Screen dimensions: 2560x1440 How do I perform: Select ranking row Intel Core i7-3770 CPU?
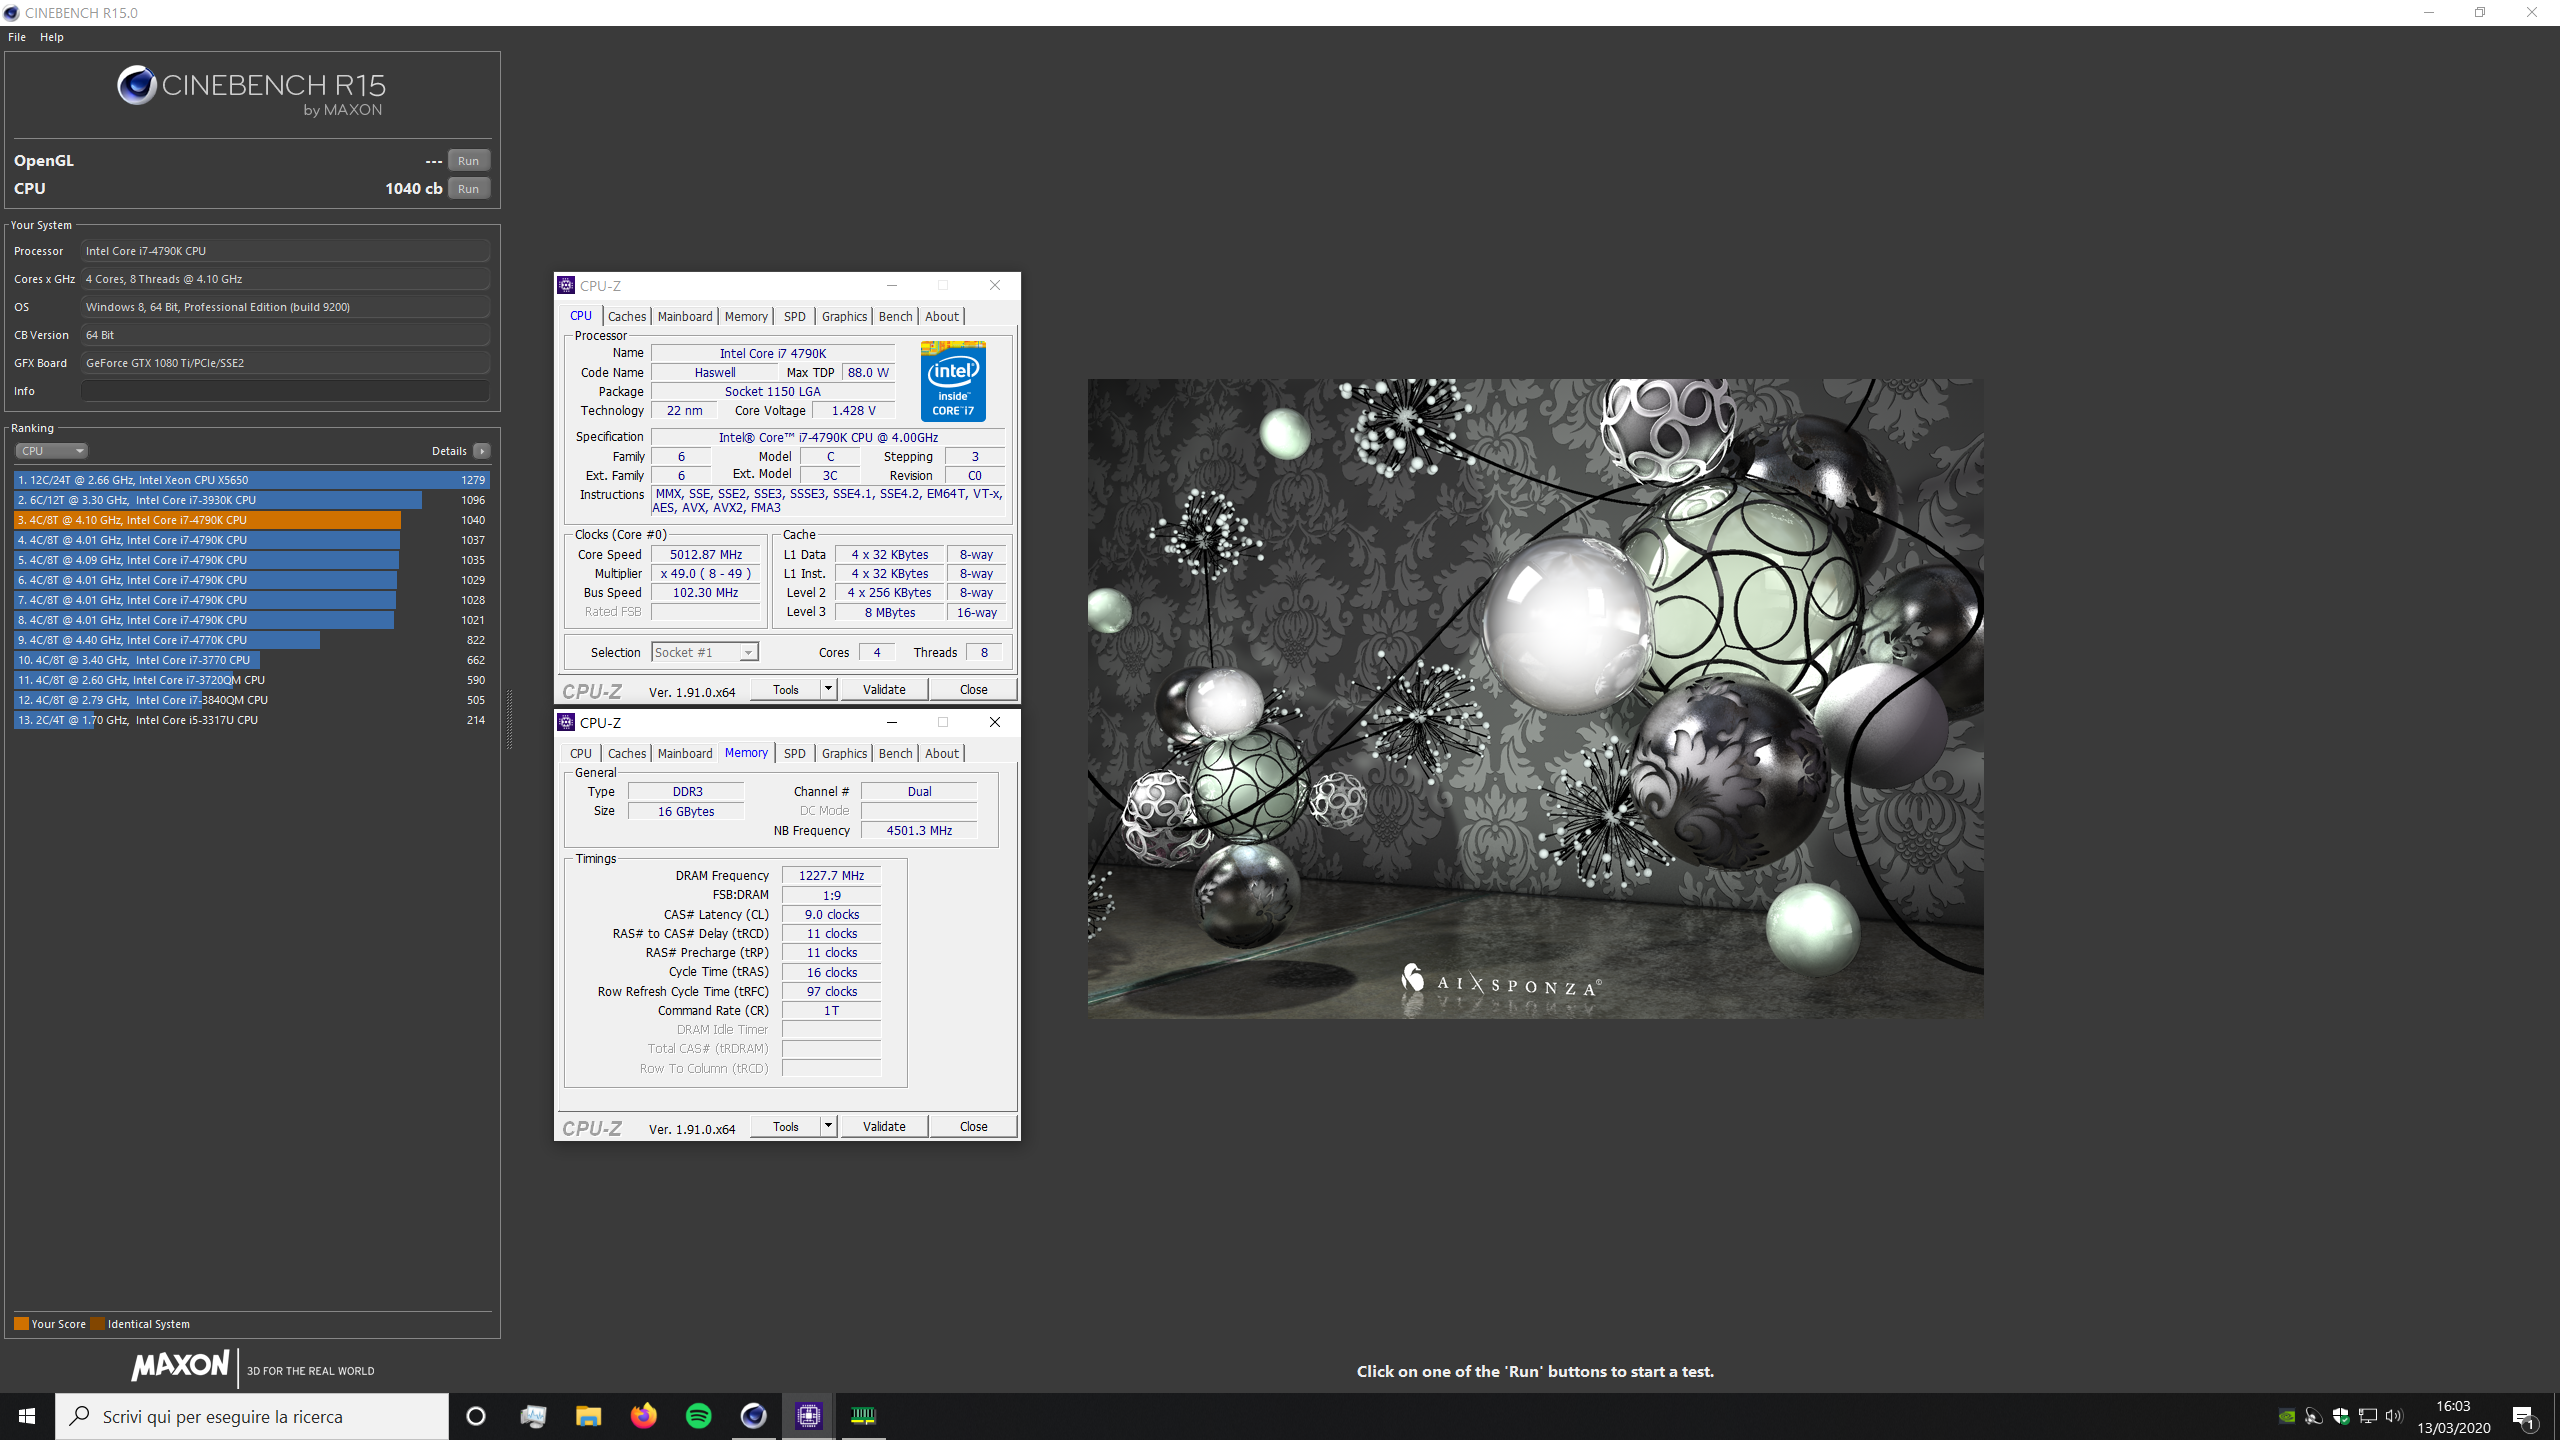point(251,660)
